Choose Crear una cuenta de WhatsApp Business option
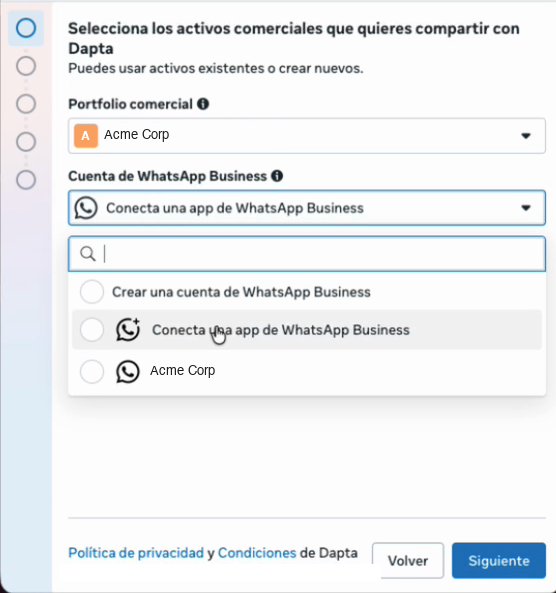Viewport: 556px width, 593px height. click(x=307, y=292)
